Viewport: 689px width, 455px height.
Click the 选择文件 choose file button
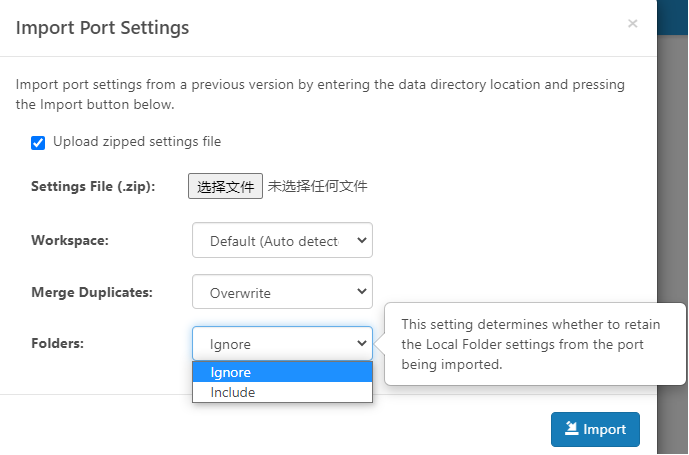225,186
